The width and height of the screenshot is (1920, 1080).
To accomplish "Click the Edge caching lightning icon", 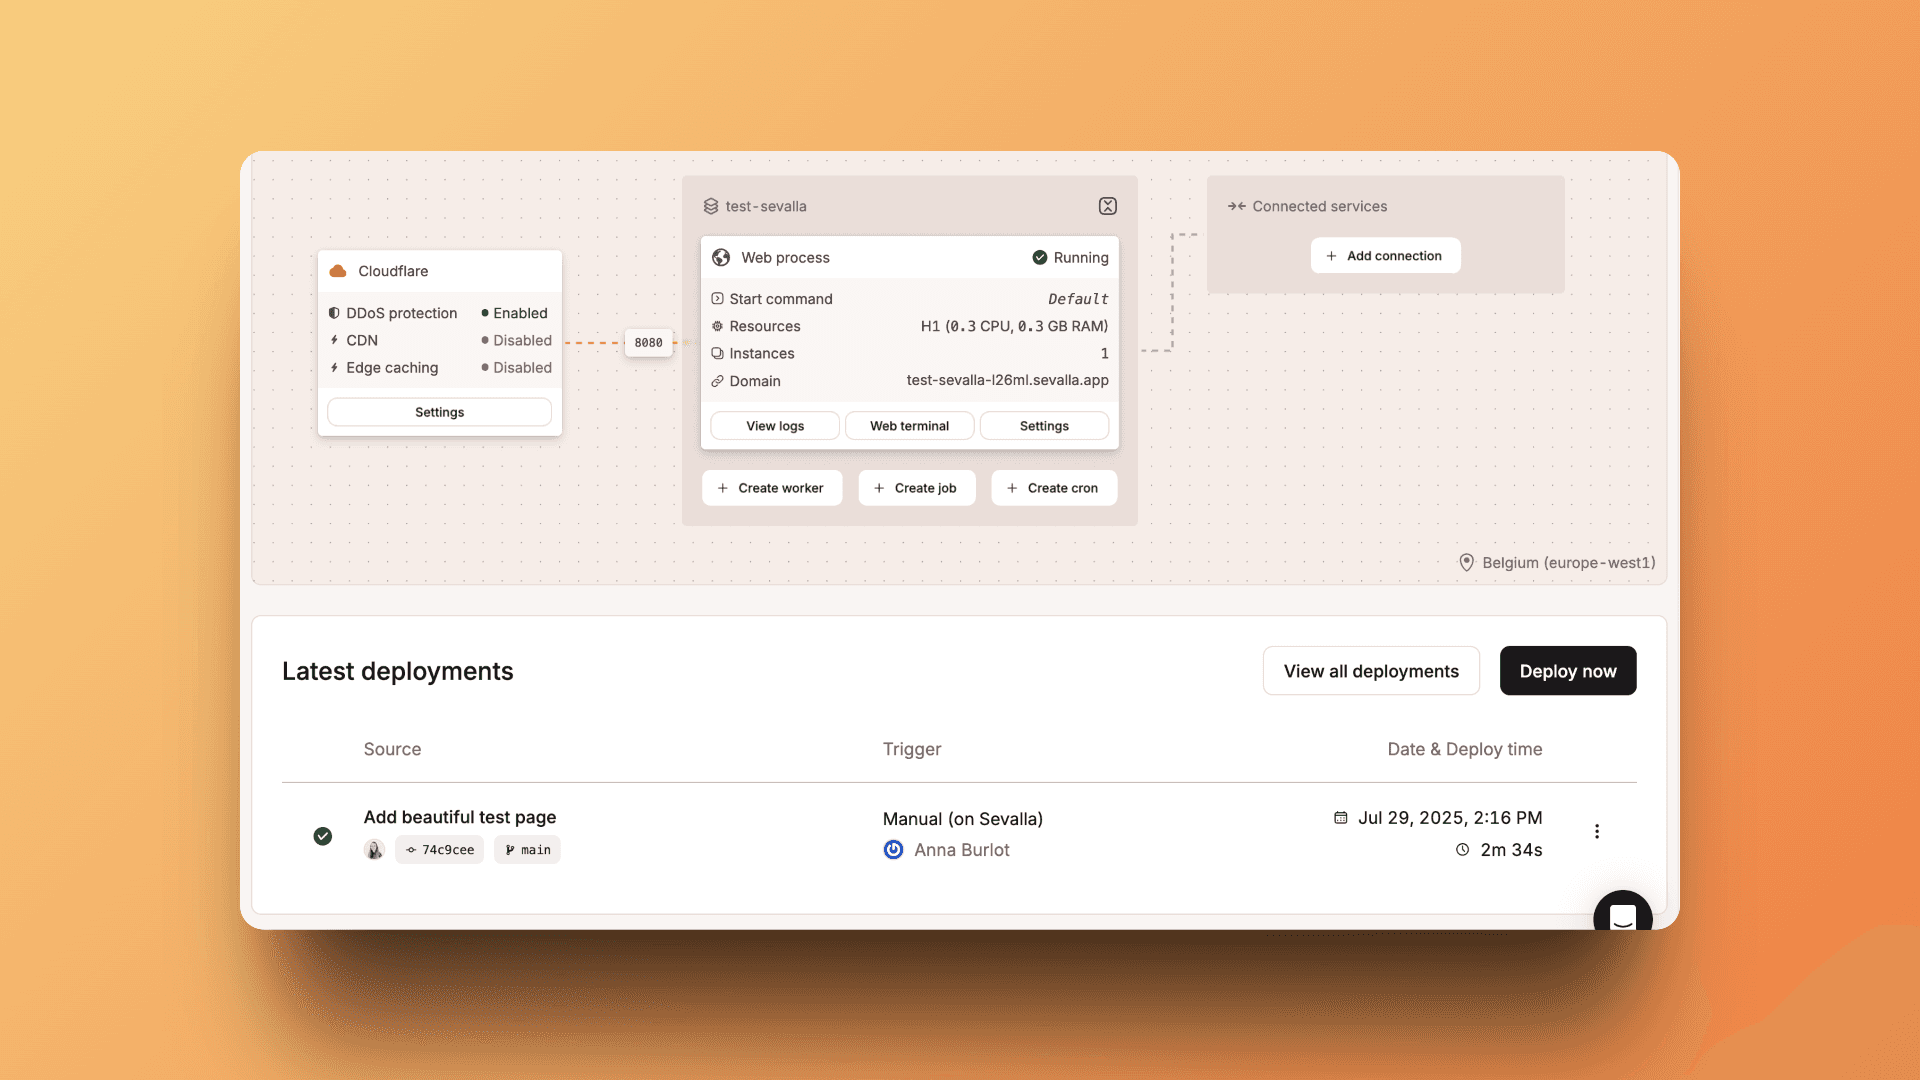I will coord(334,368).
